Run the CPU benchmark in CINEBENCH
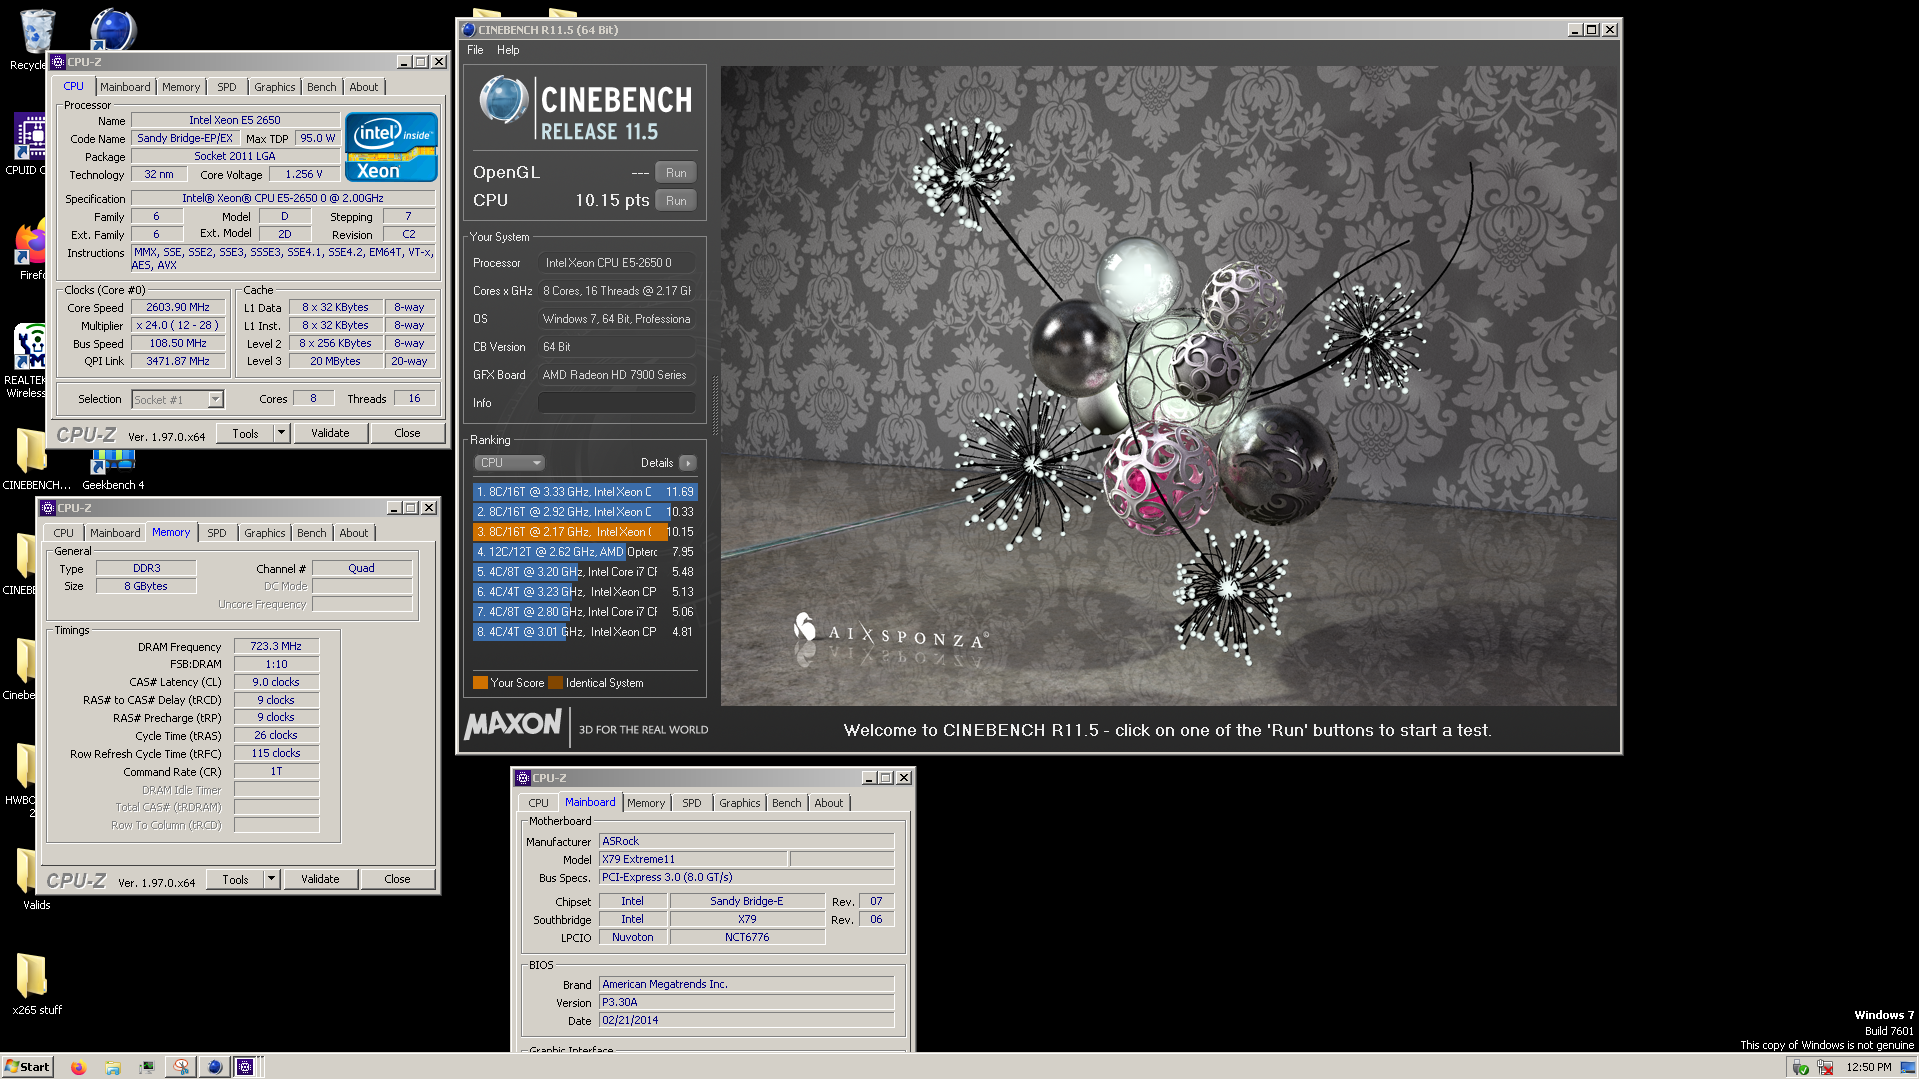Screen dimensions: 1919x1079 tap(676, 201)
